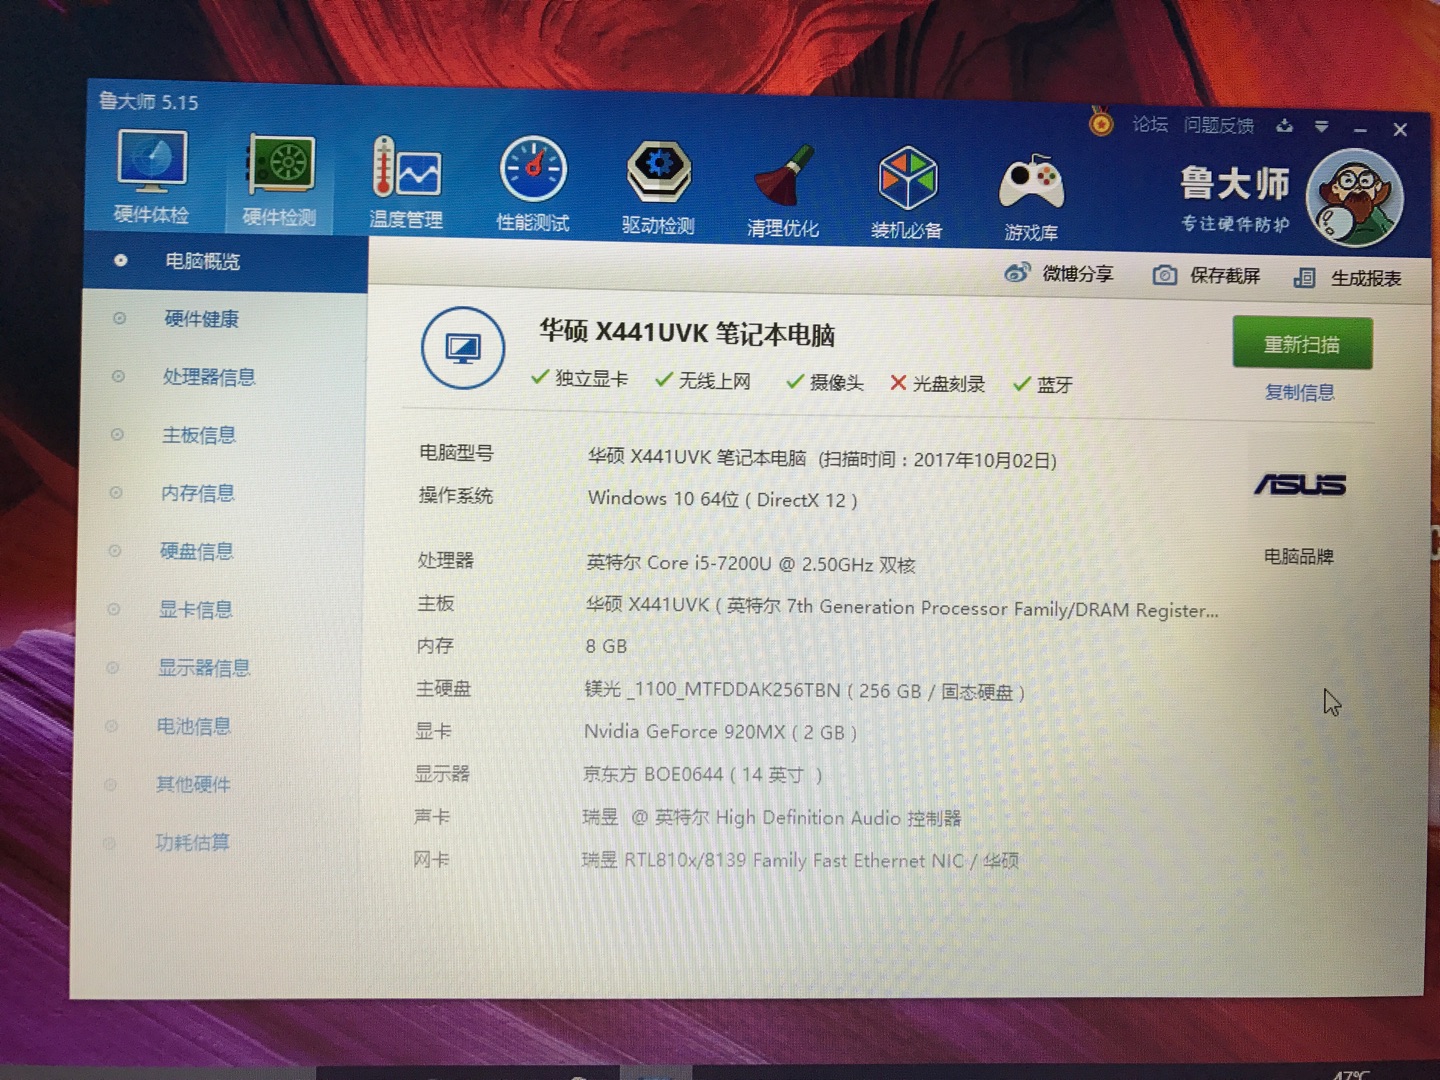Click the 镁光 MTFDDAK256TBN disk value
1440x1080 pixels.
(804, 690)
